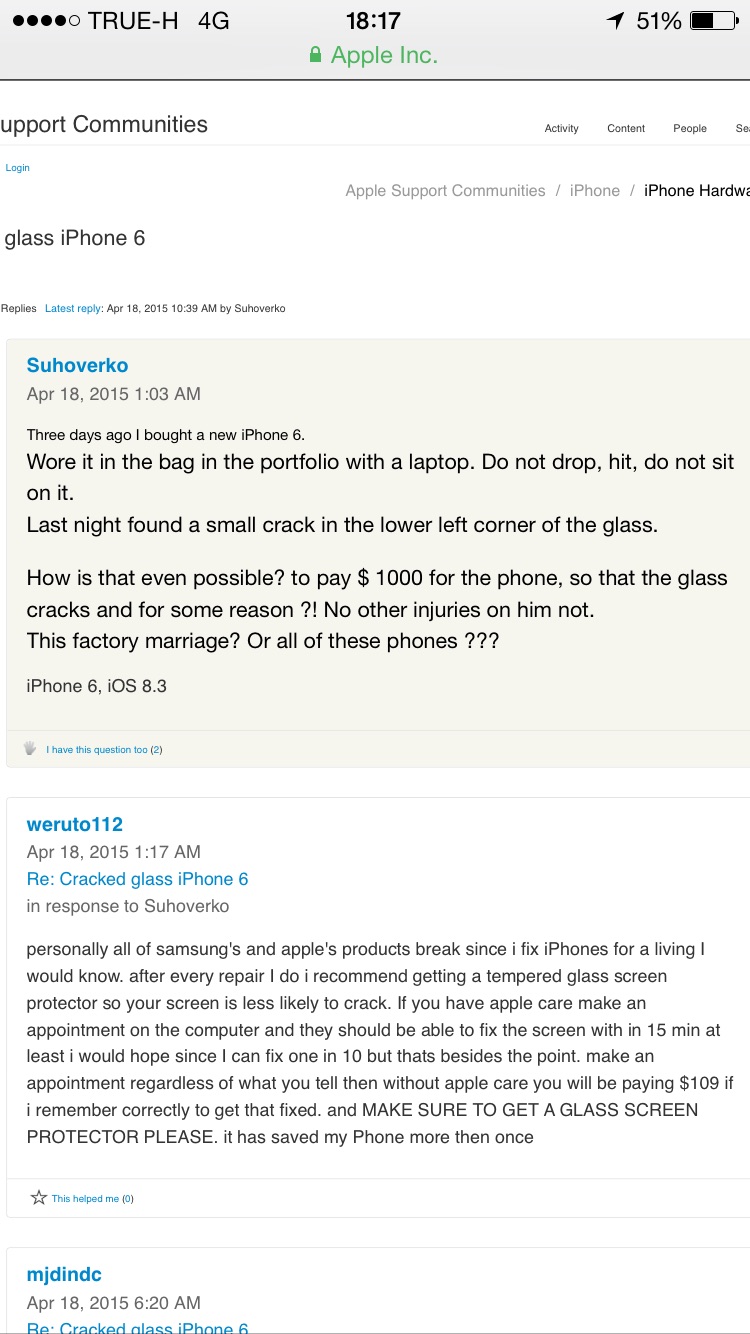
Task: Open the Activity menu item
Action: click(561, 128)
